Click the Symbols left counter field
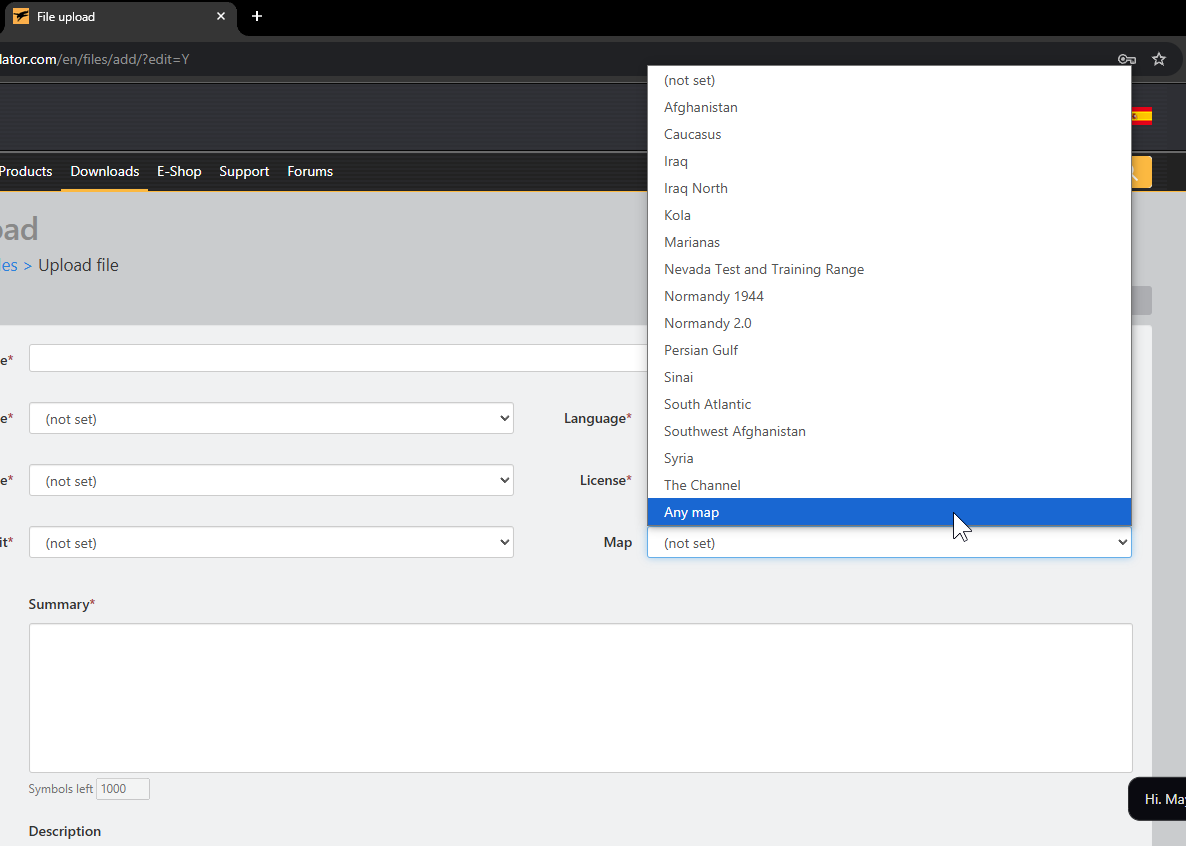Viewport: 1186px width, 846px height. (x=123, y=788)
